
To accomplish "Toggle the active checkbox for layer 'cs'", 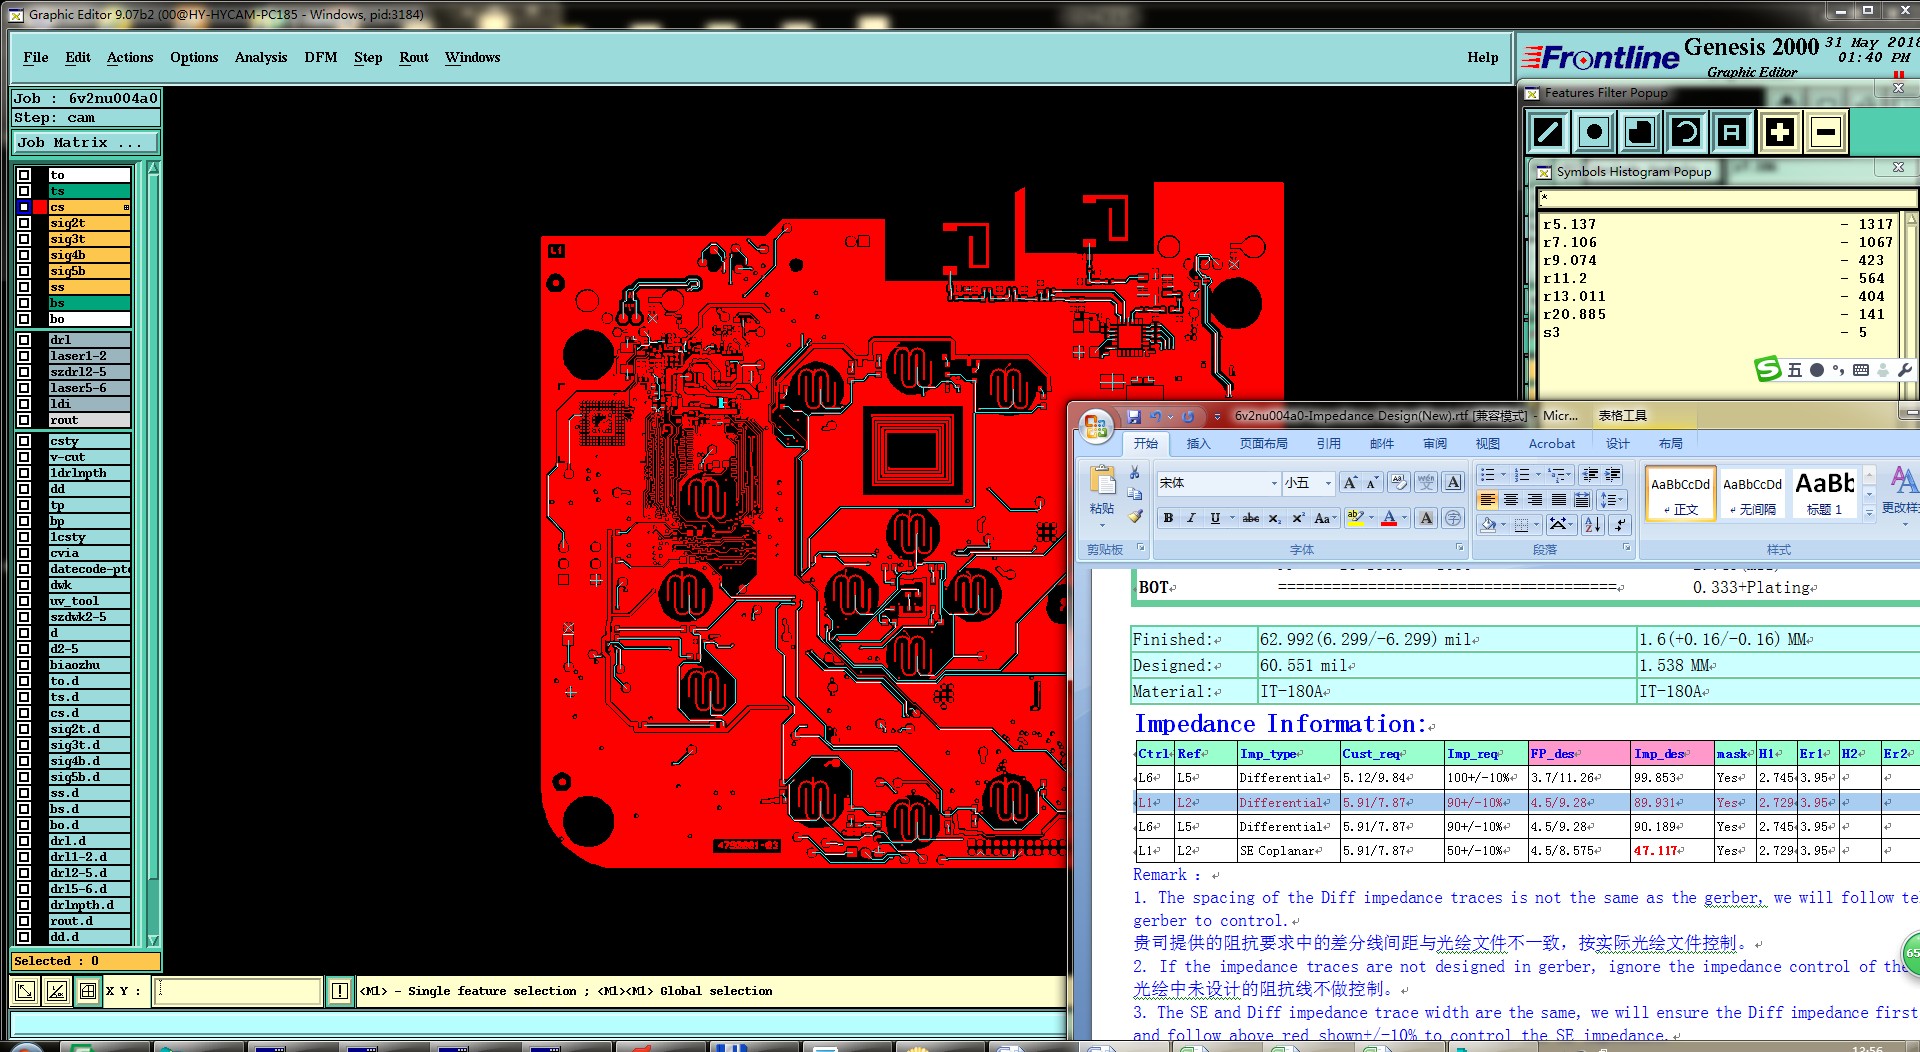I will (x=24, y=207).
